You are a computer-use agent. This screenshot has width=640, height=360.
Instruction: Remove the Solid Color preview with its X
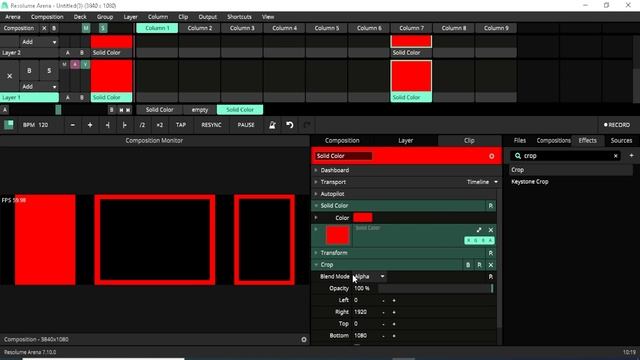pyautogui.click(x=491, y=230)
